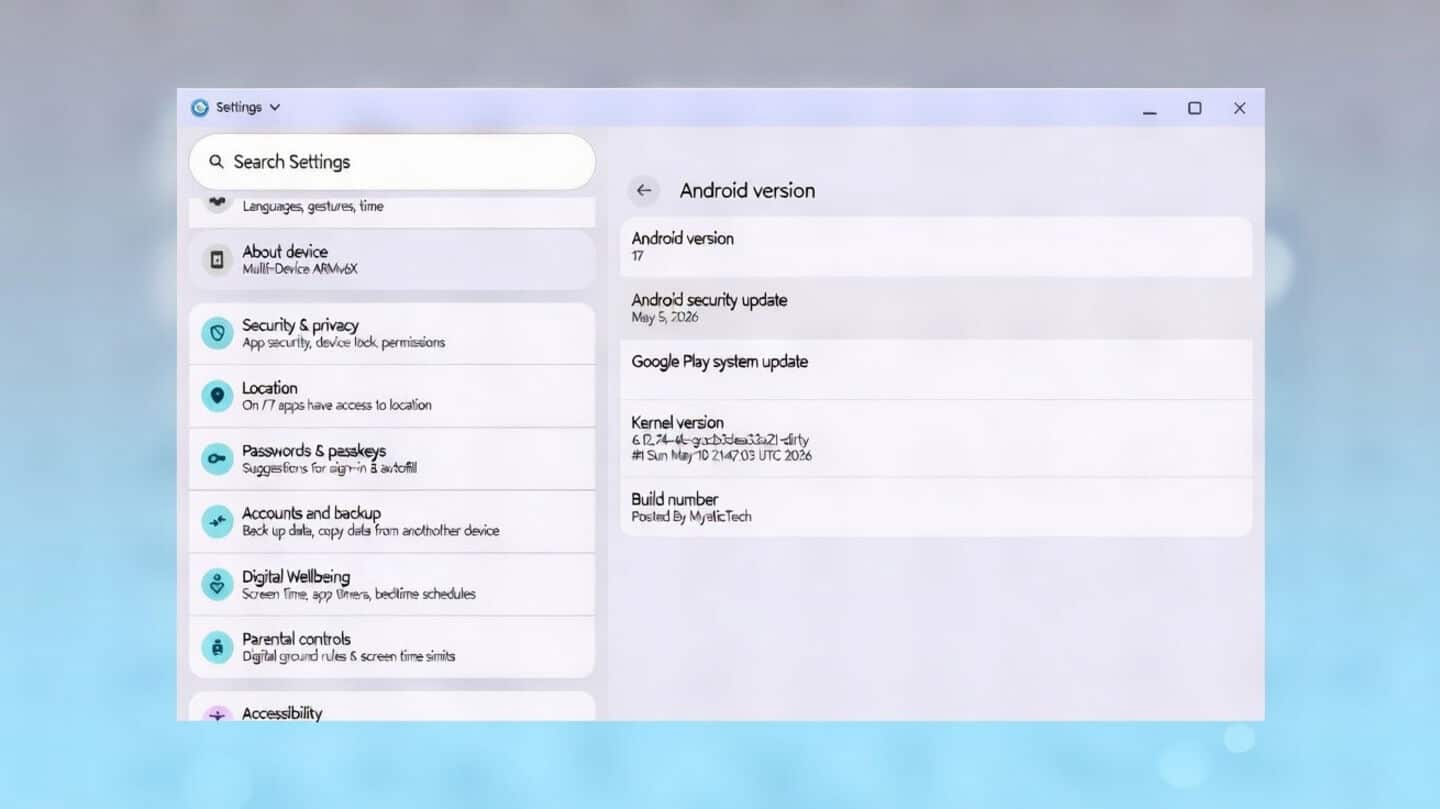1440x809 pixels.
Task: Open Accessibility settings
Action: pyautogui.click(x=392, y=707)
